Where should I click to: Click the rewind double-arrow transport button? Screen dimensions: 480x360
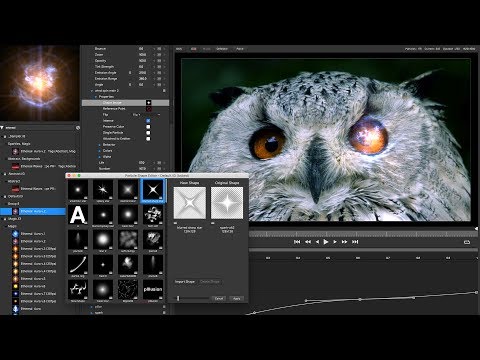click(x=308, y=242)
